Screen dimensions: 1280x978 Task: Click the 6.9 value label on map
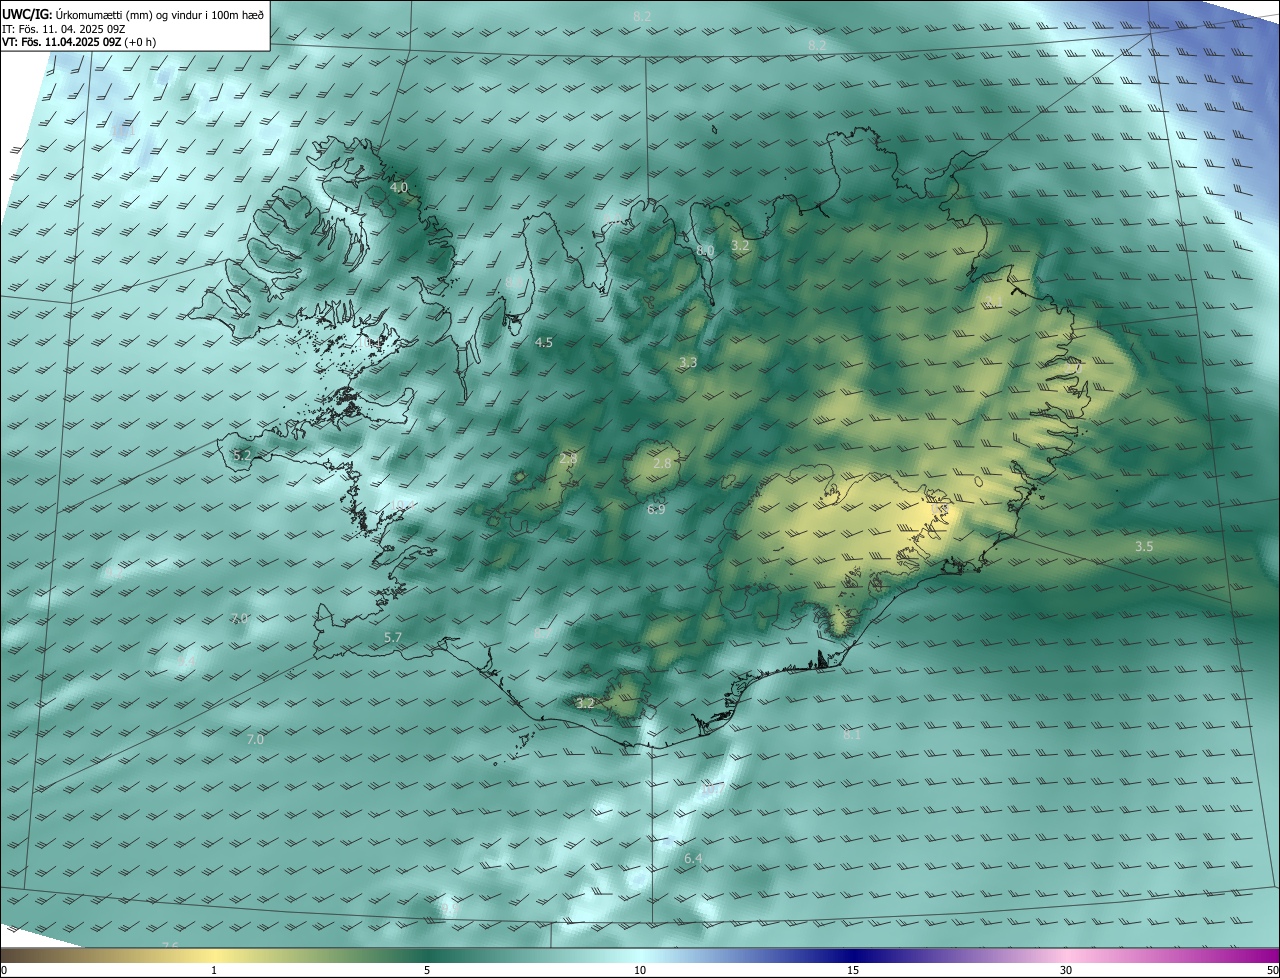pyautogui.click(x=656, y=510)
